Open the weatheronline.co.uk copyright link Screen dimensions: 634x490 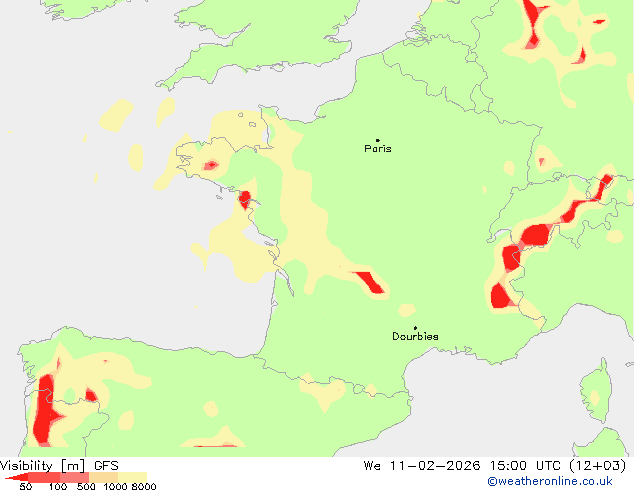pyautogui.click(x=550, y=481)
